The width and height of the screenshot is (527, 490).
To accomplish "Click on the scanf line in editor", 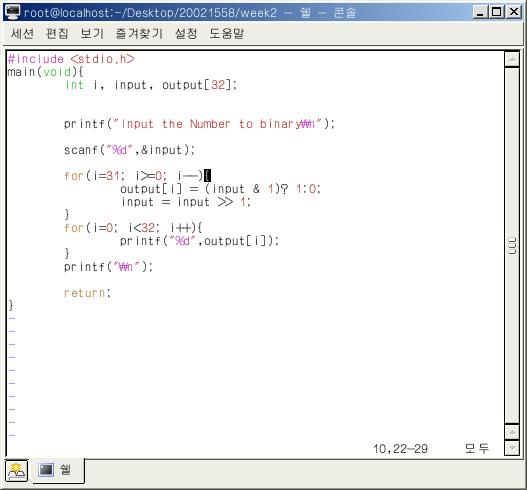I will click(129, 150).
